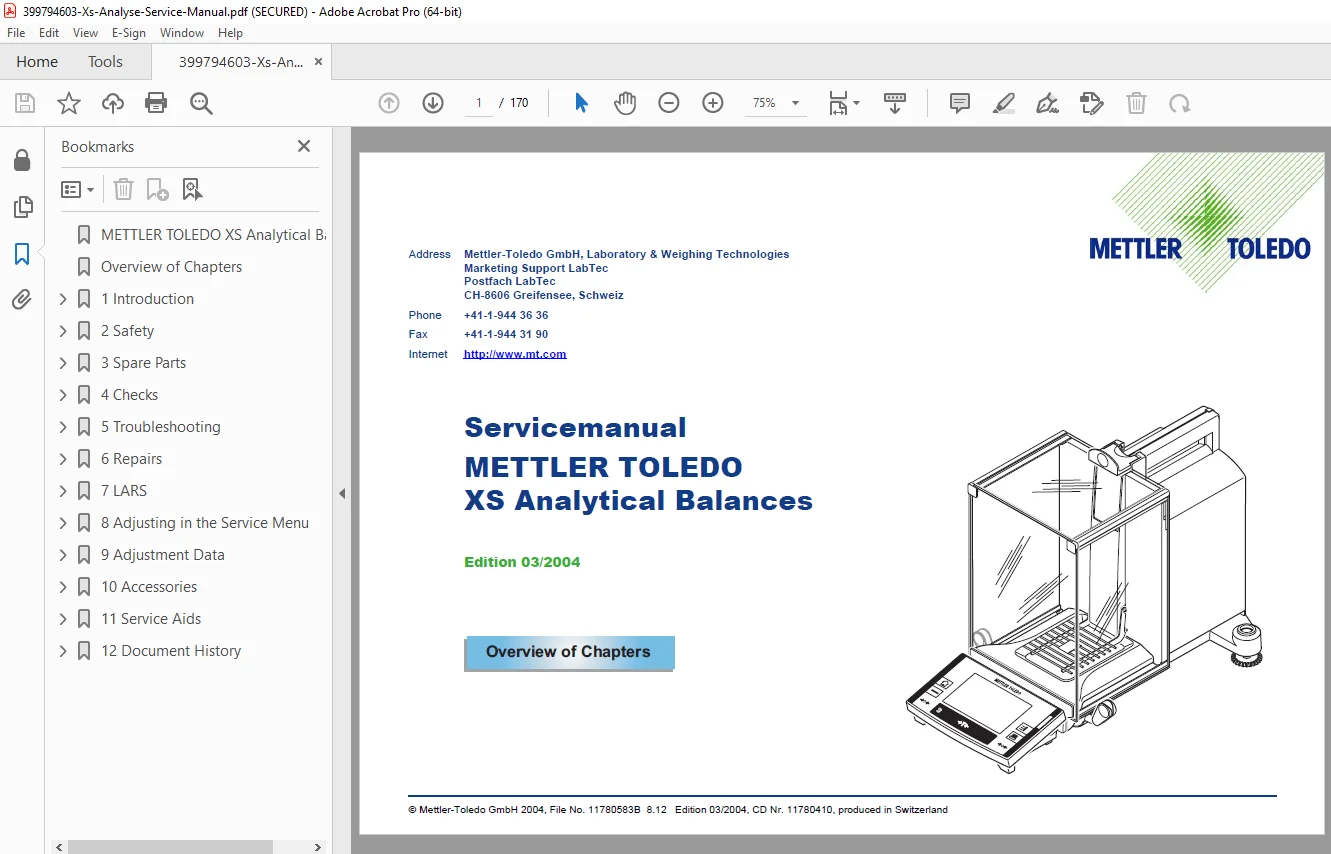Switch to the Home tab
The height and width of the screenshot is (854, 1331).
[37, 62]
